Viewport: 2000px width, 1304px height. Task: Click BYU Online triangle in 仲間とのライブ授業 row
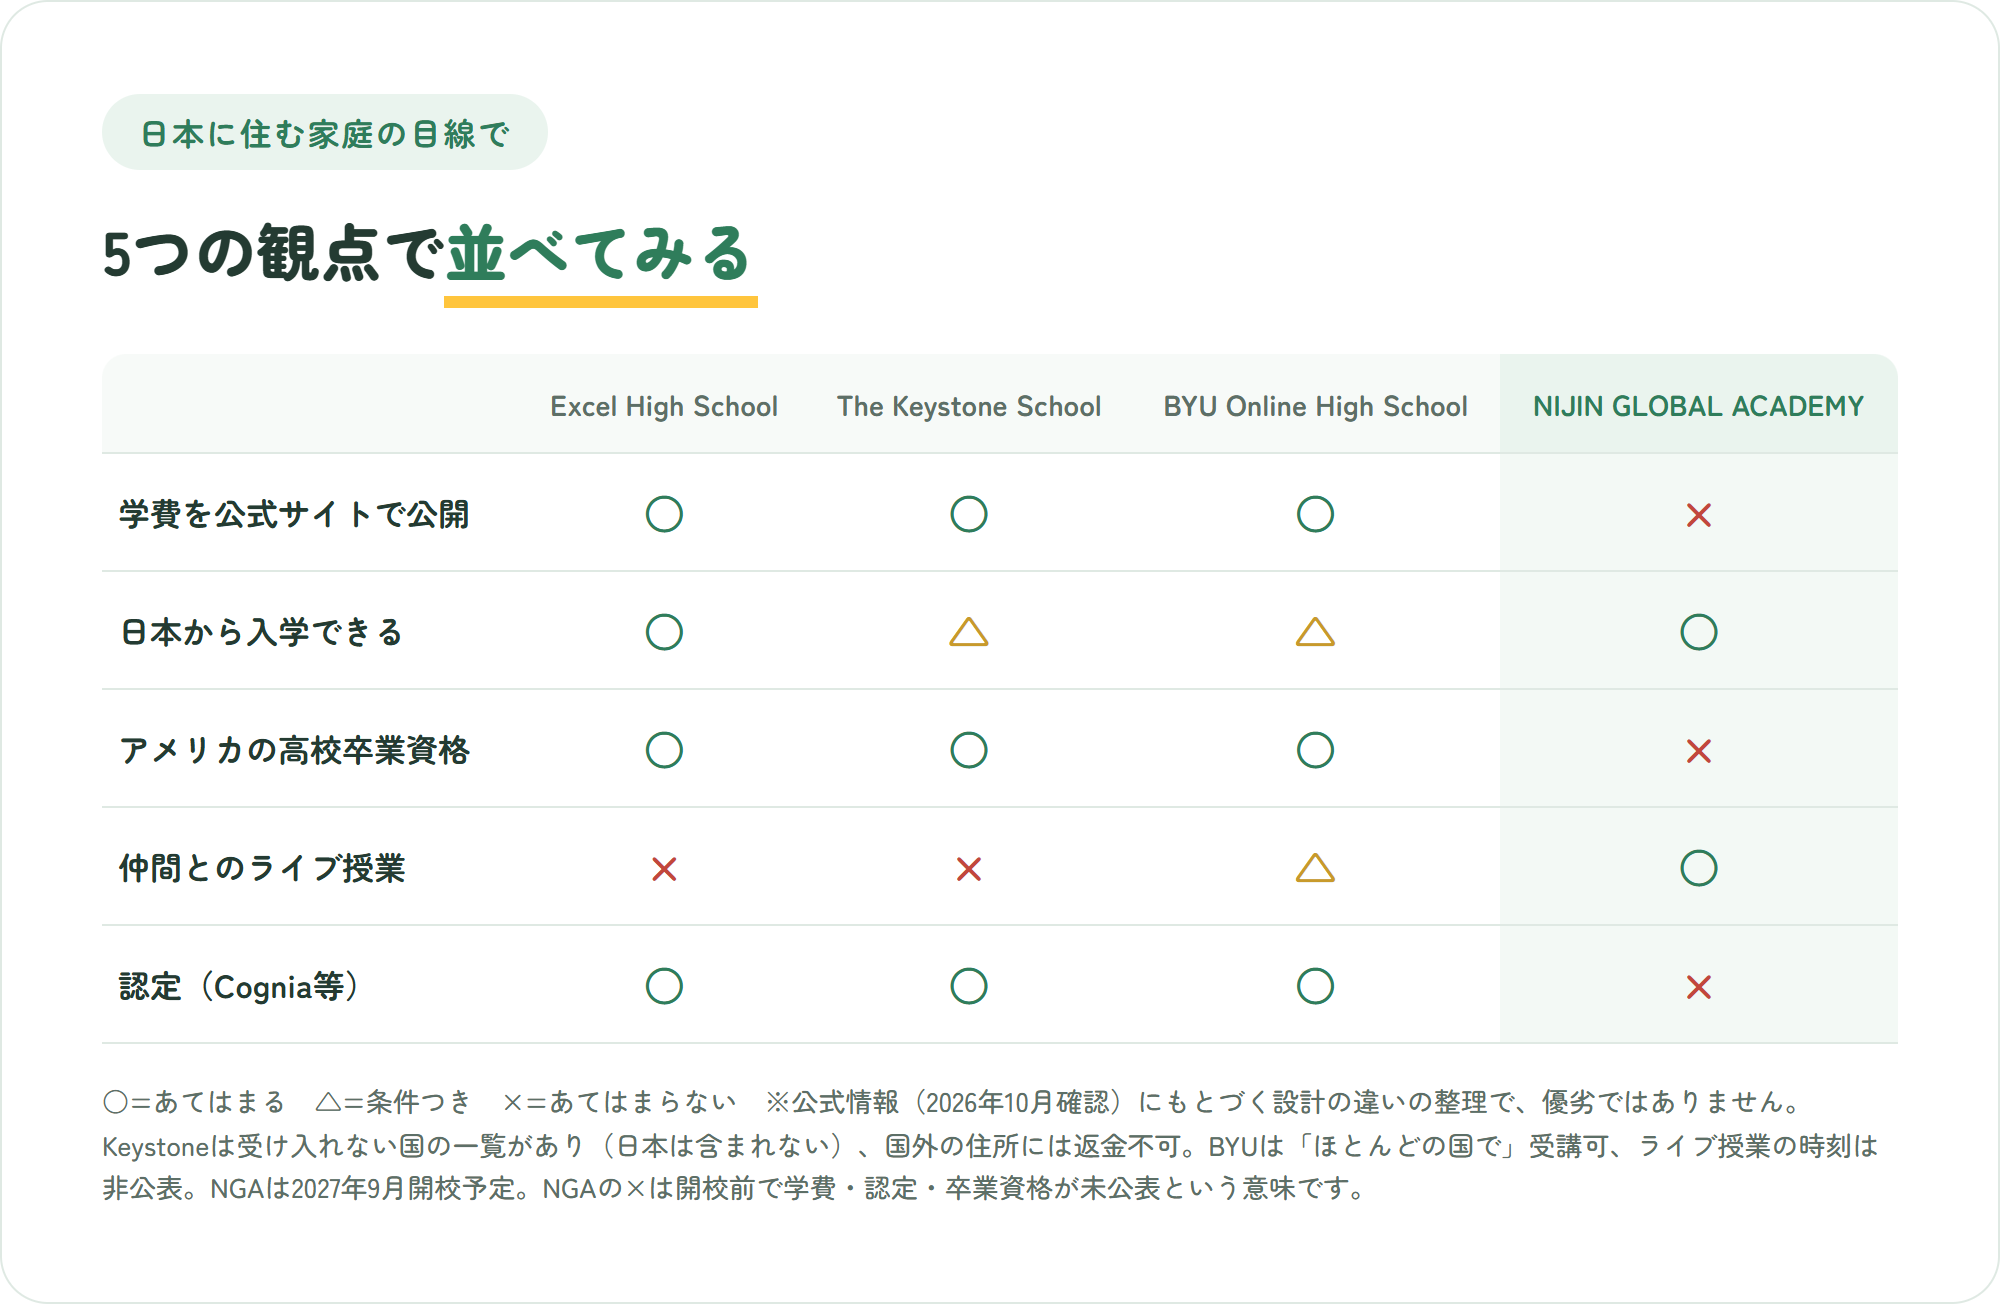(x=1315, y=868)
